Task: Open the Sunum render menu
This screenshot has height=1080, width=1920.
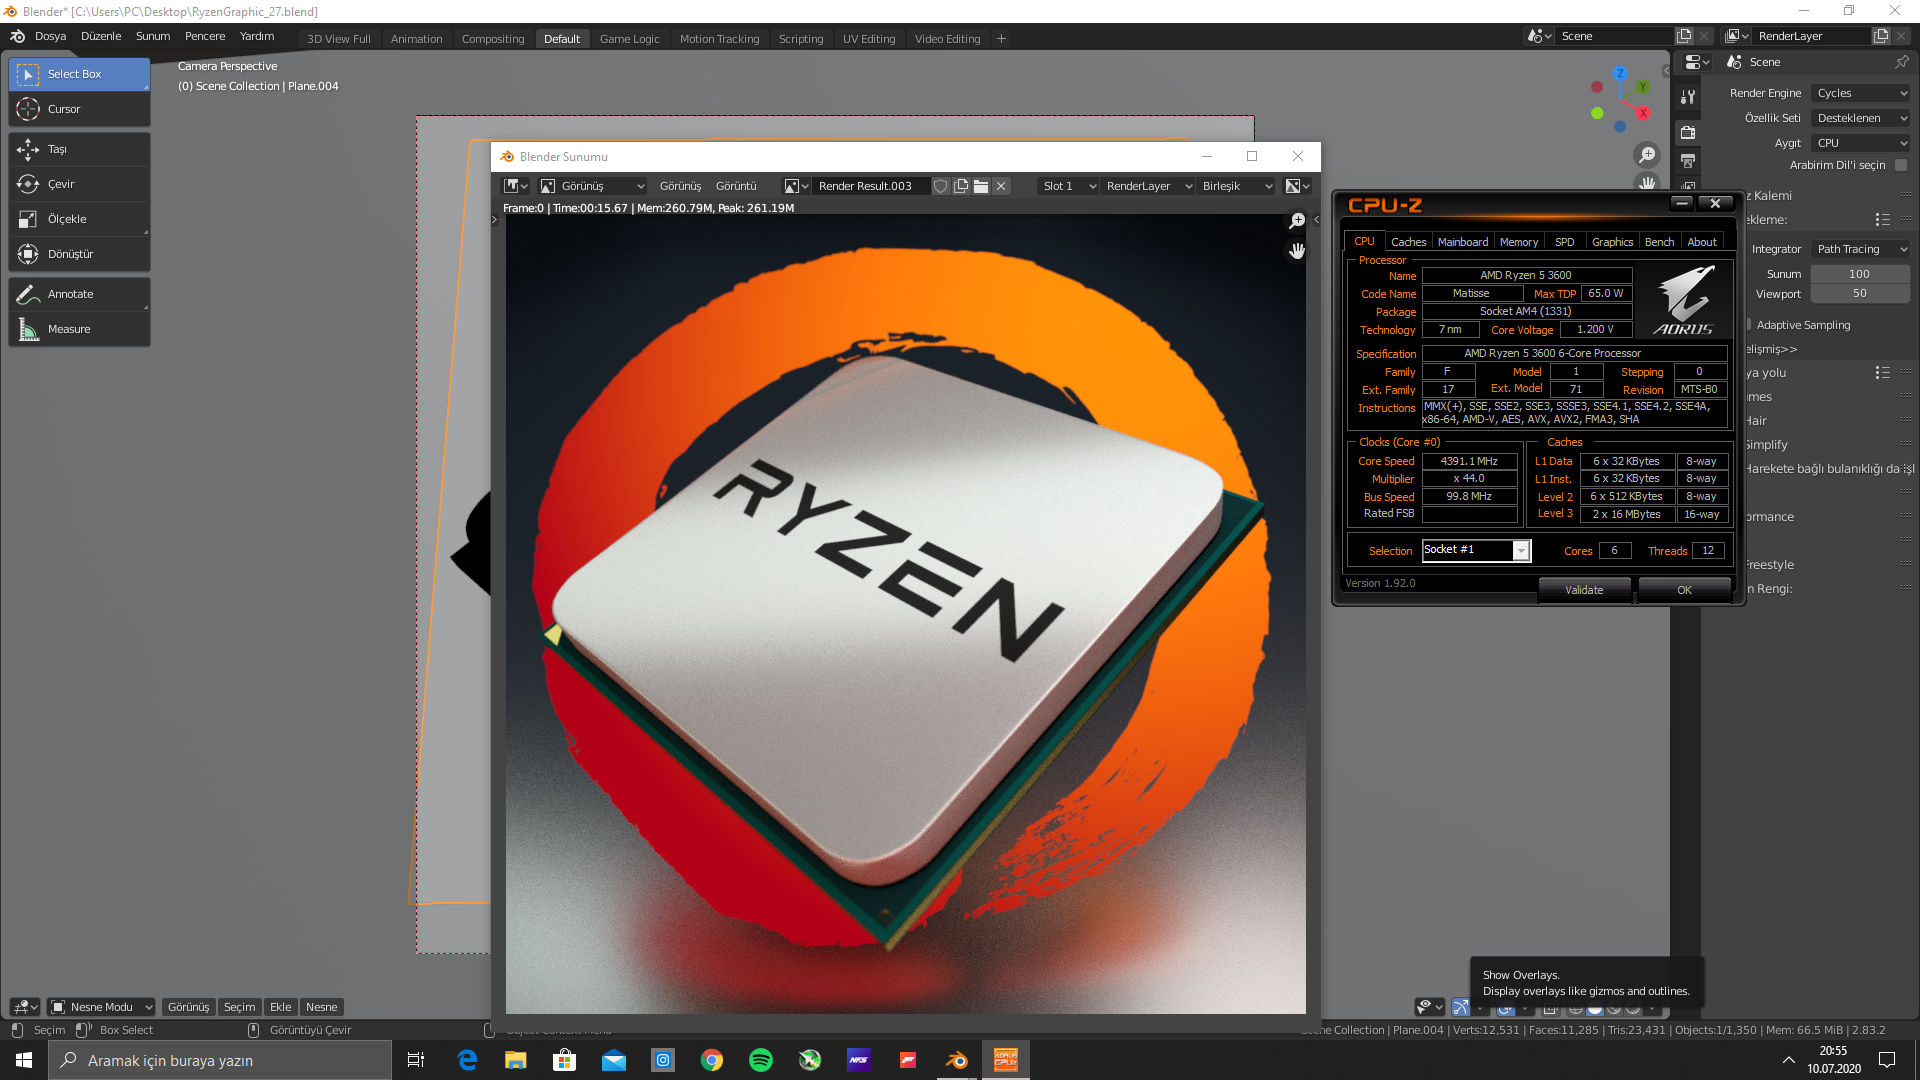Action: (x=153, y=36)
